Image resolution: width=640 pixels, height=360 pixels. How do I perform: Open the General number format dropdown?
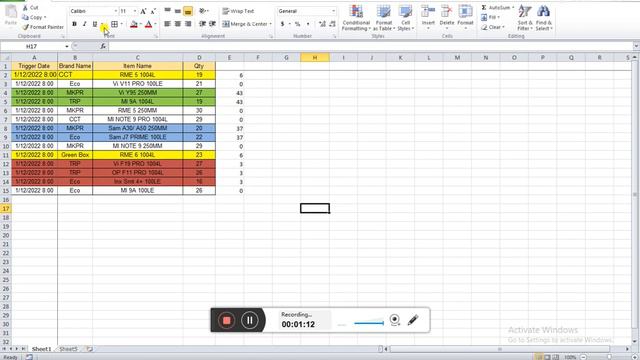click(x=333, y=11)
